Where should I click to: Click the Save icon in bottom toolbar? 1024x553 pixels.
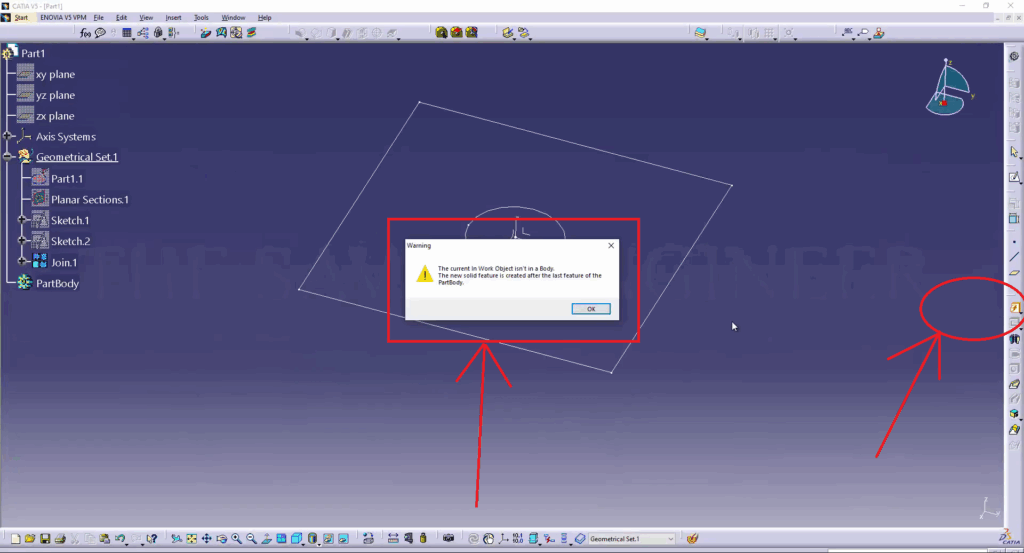(45, 539)
